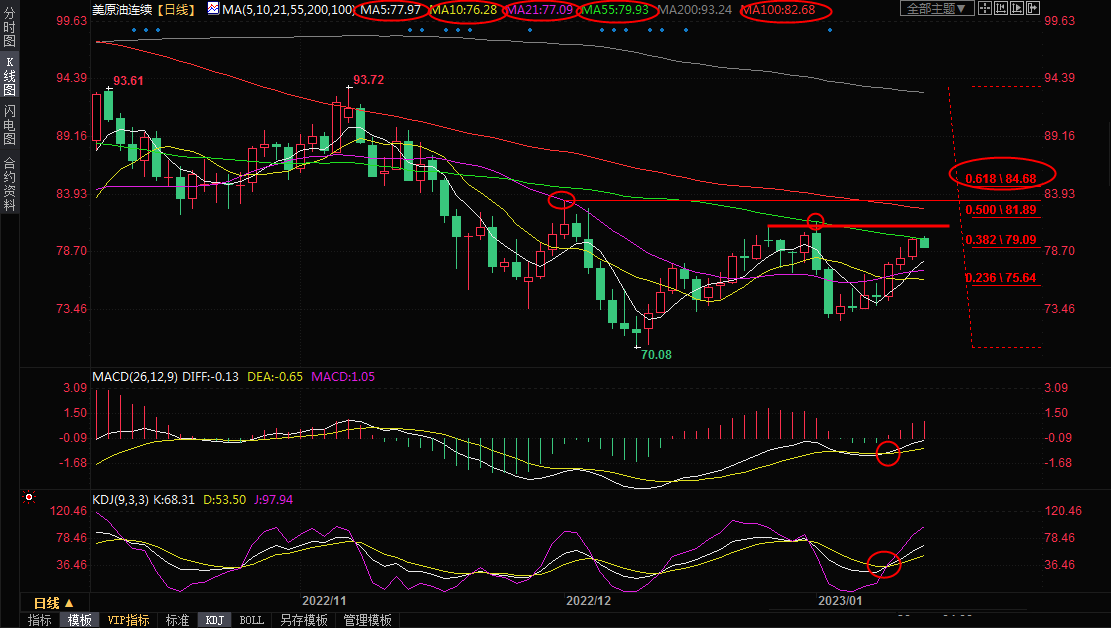Select the KDJ indicator tab

coord(214,620)
